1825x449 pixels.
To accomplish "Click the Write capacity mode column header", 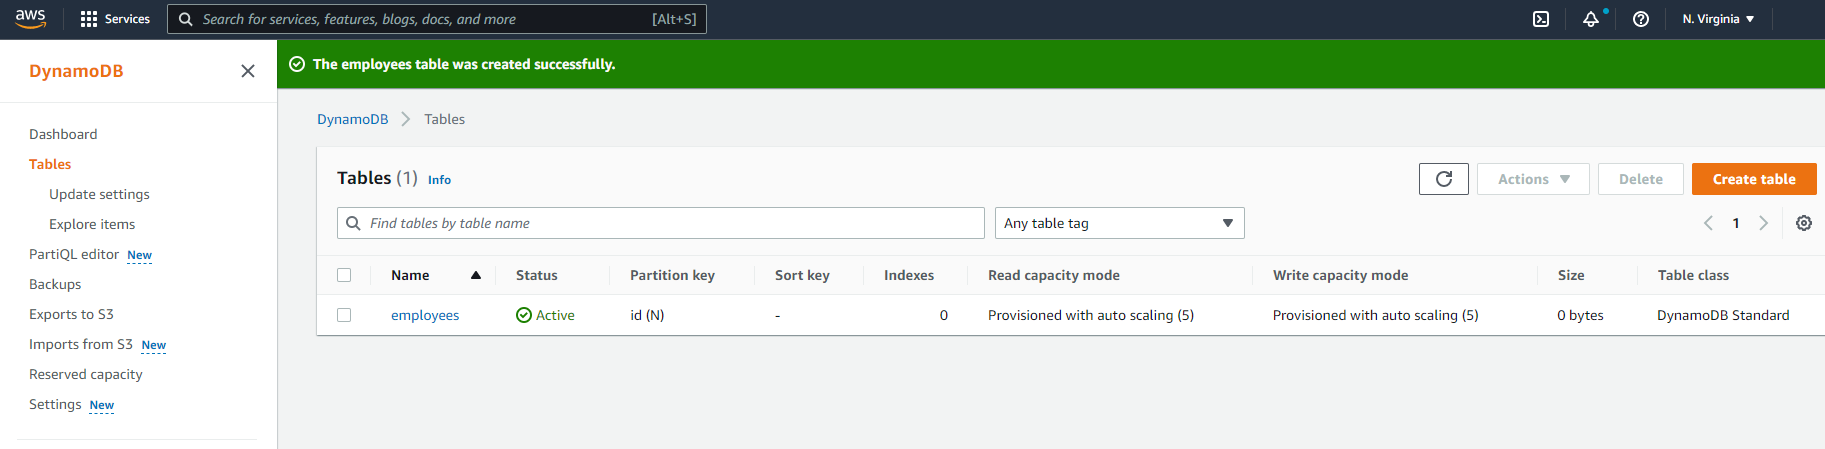I will pyautogui.click(x=1340, y=275).
